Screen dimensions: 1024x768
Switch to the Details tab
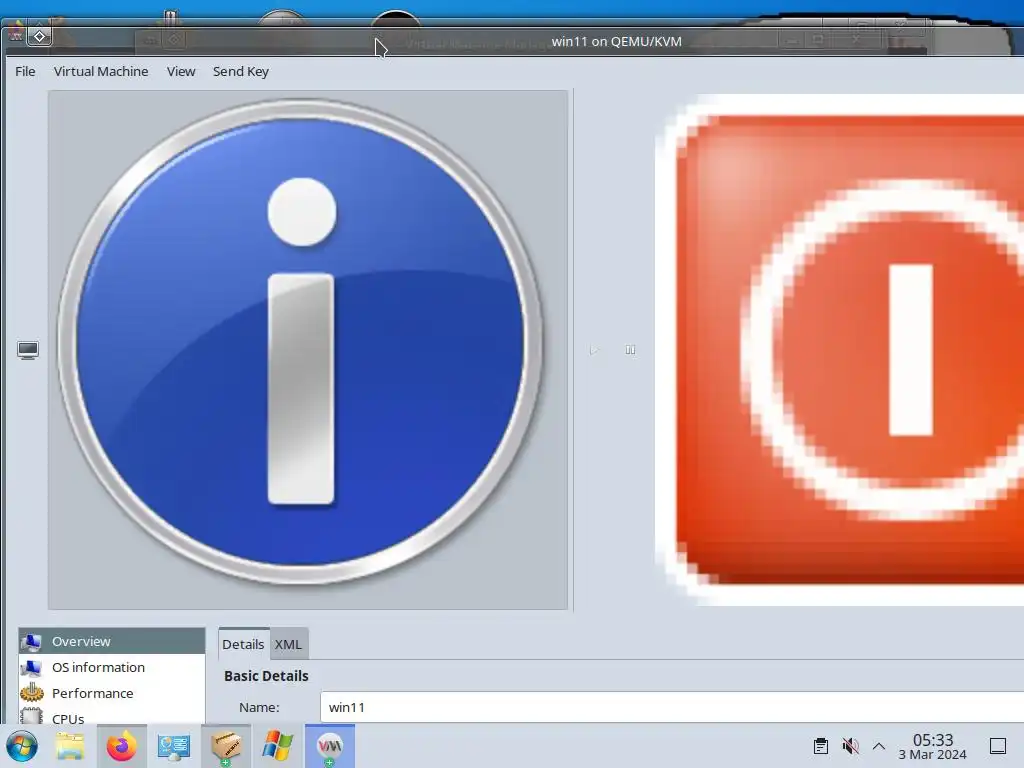tap(243, 644)
